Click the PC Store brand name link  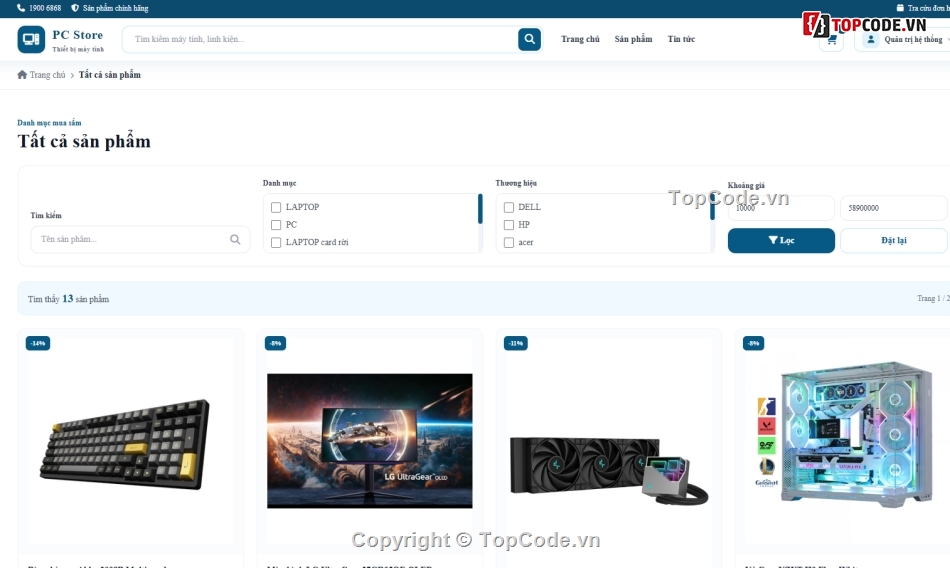point(78,35)
